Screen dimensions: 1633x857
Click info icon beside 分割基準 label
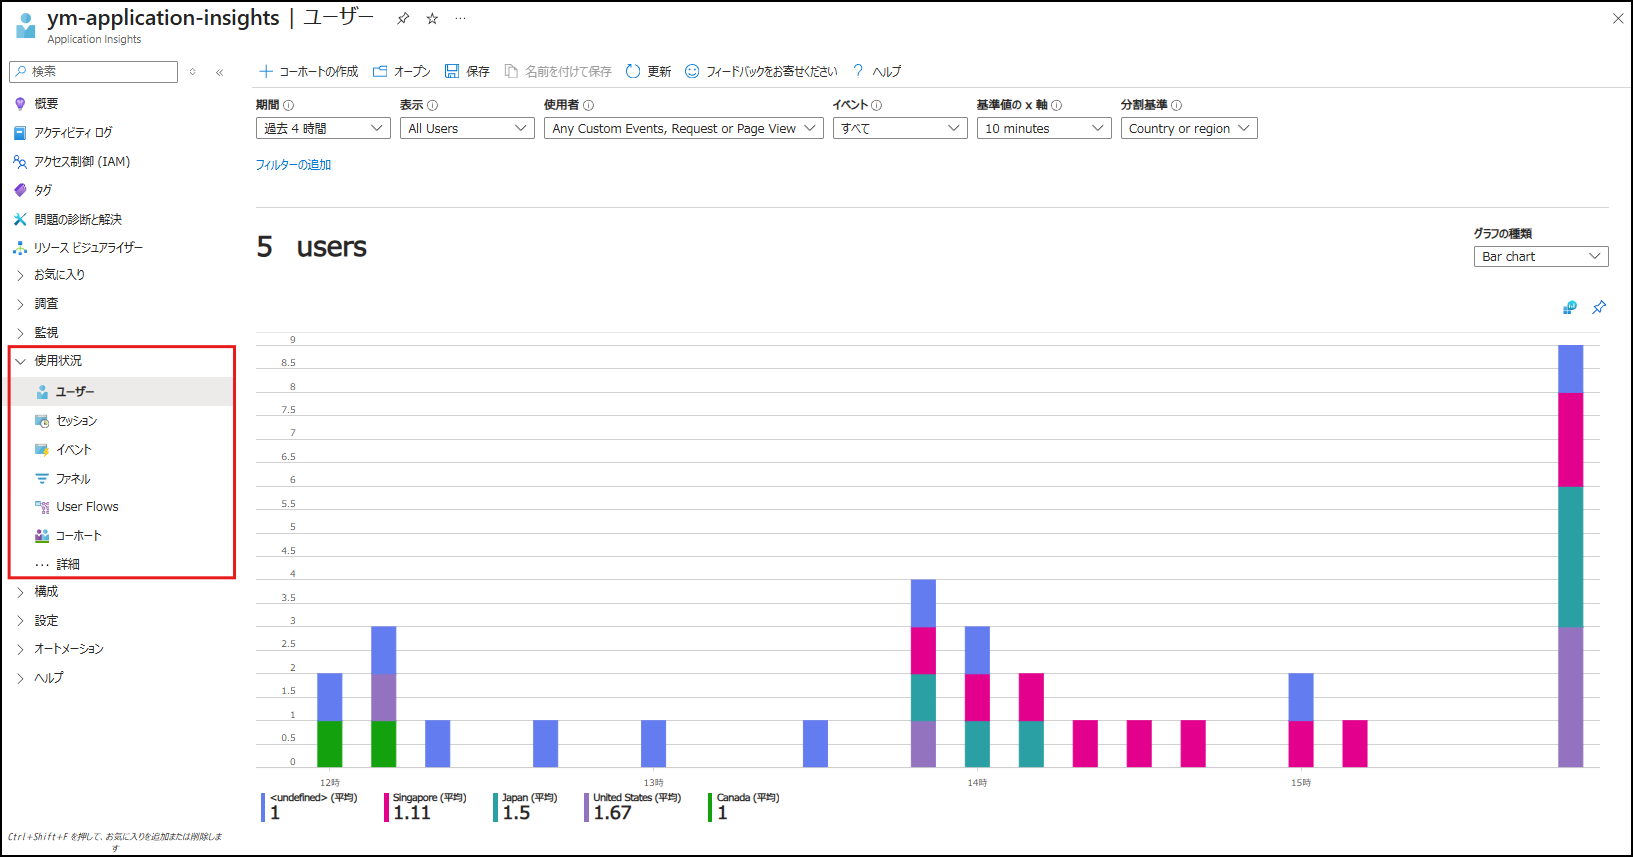click(x=1177, y=105)
